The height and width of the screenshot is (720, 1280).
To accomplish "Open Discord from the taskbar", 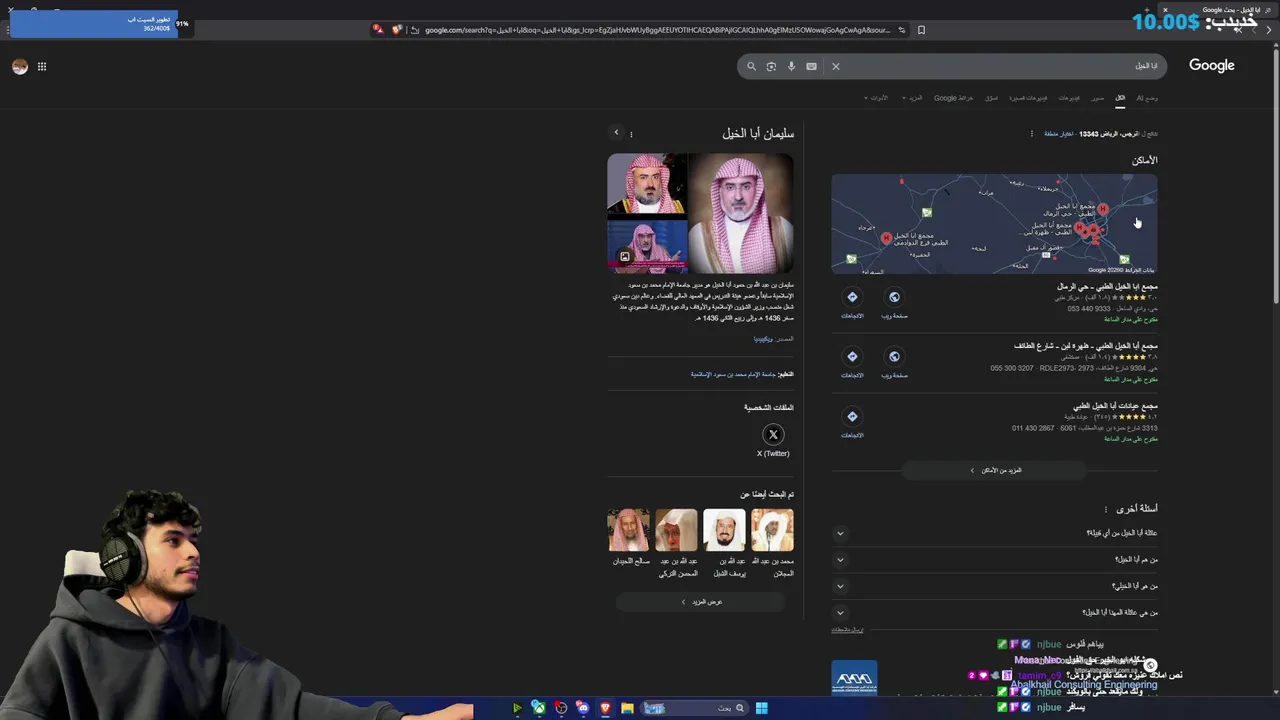I will (x=583, y=708).
